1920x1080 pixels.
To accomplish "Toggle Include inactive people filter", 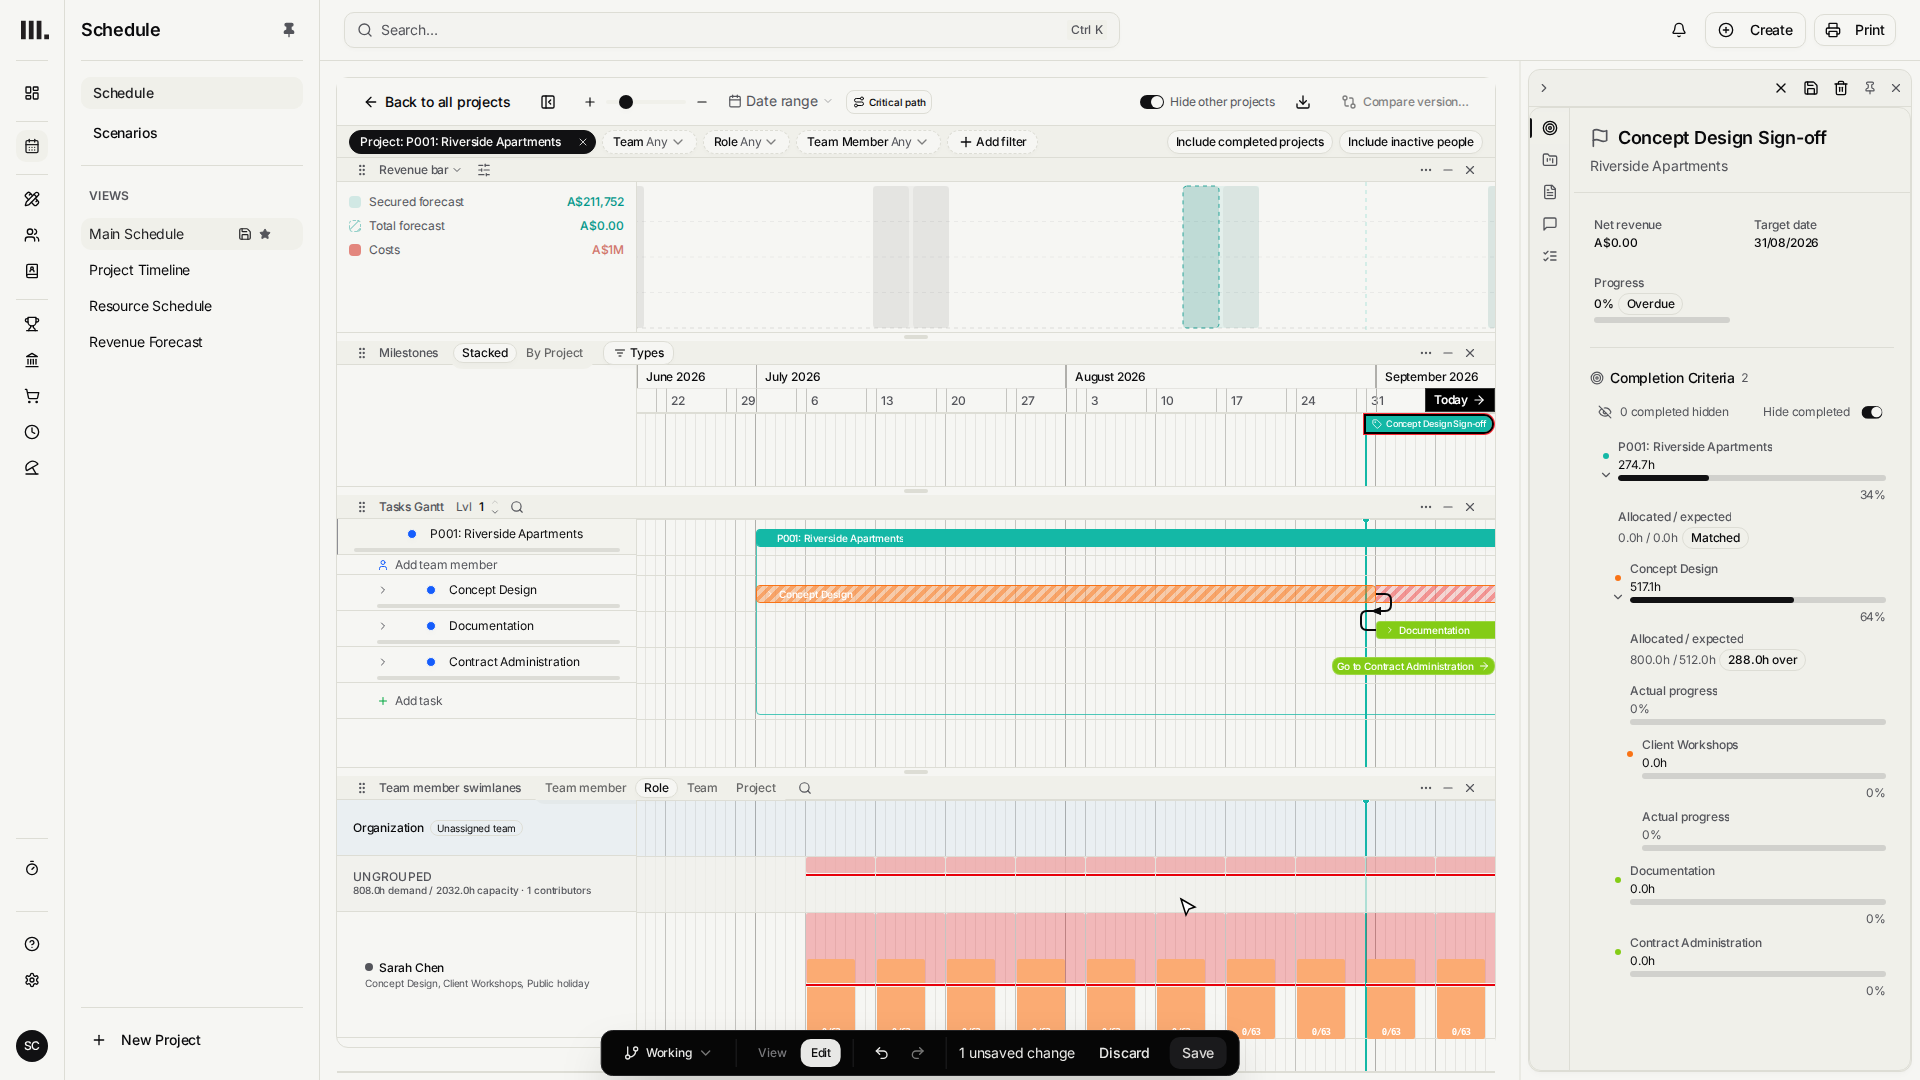I will click(1411, 142).
